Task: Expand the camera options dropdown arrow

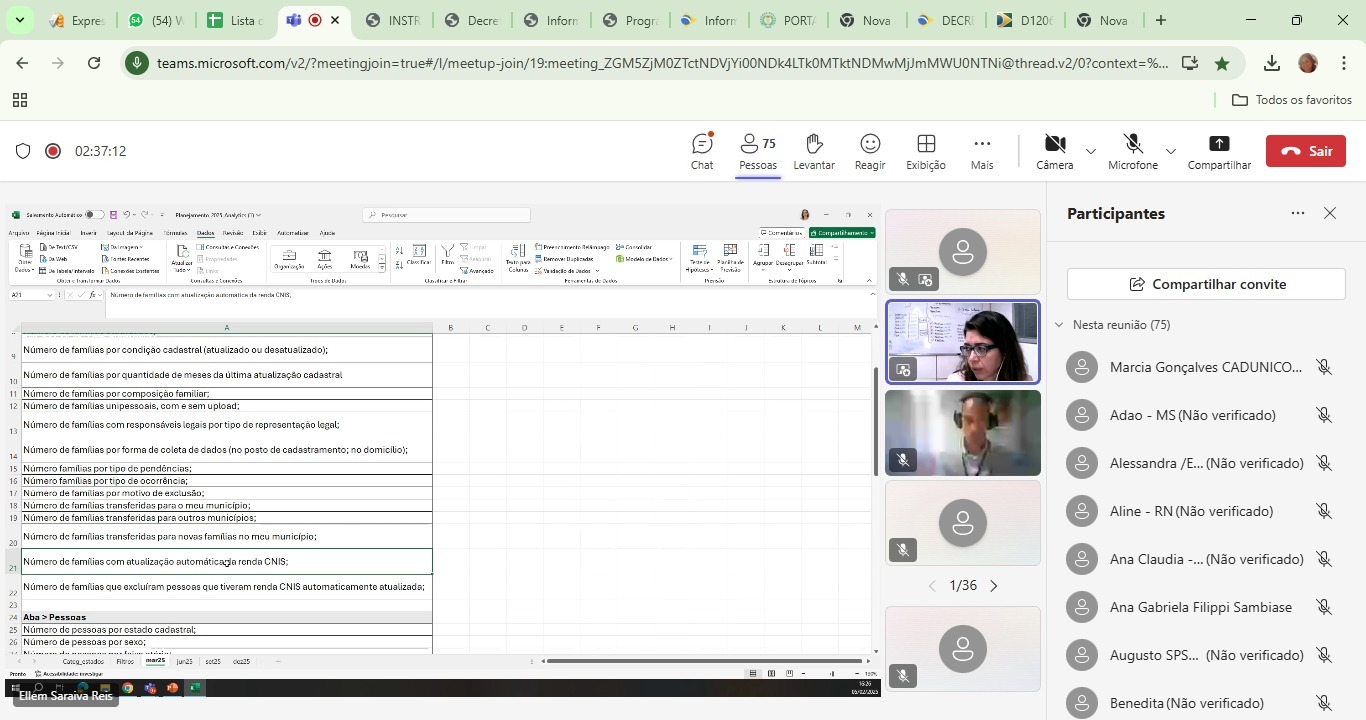Action: pyautogui.click(x=1091, y=152)
